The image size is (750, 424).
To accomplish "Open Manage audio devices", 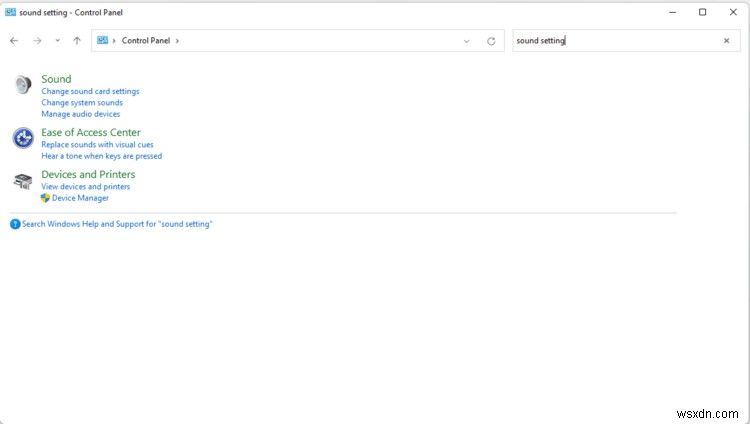I will [80, 114].
